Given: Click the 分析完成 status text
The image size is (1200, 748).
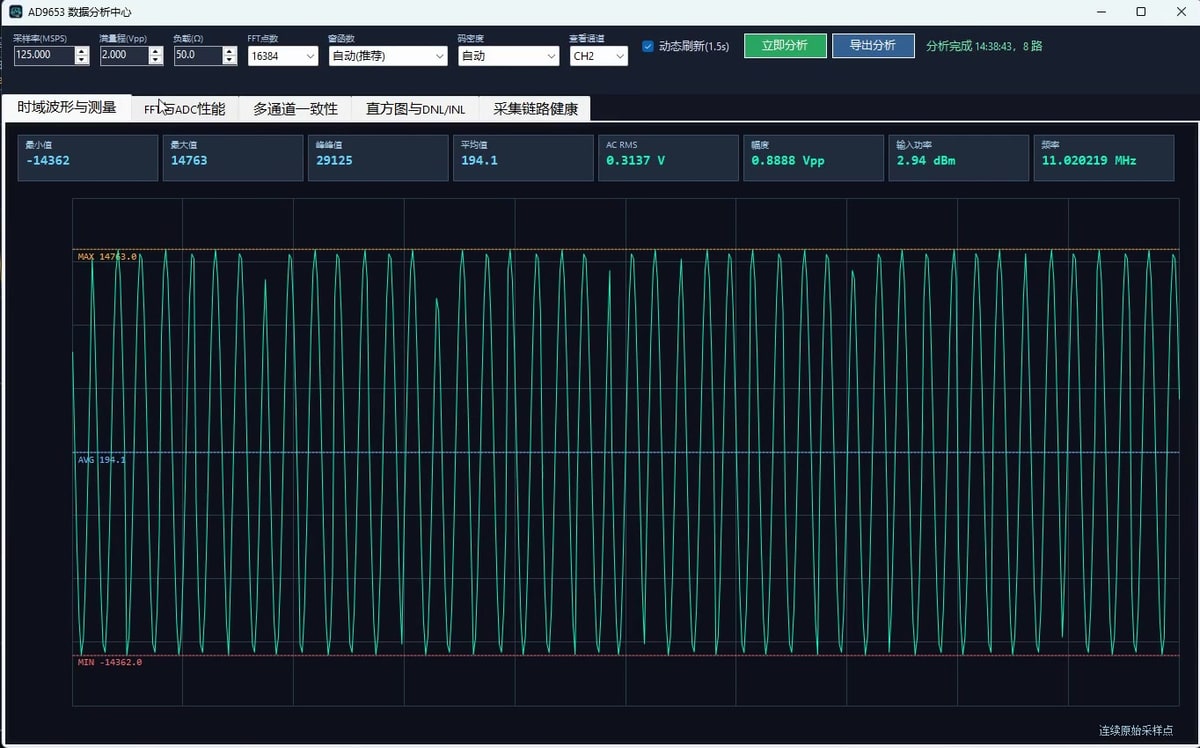Looking at the screenshot, I should (x=984, y=46).
